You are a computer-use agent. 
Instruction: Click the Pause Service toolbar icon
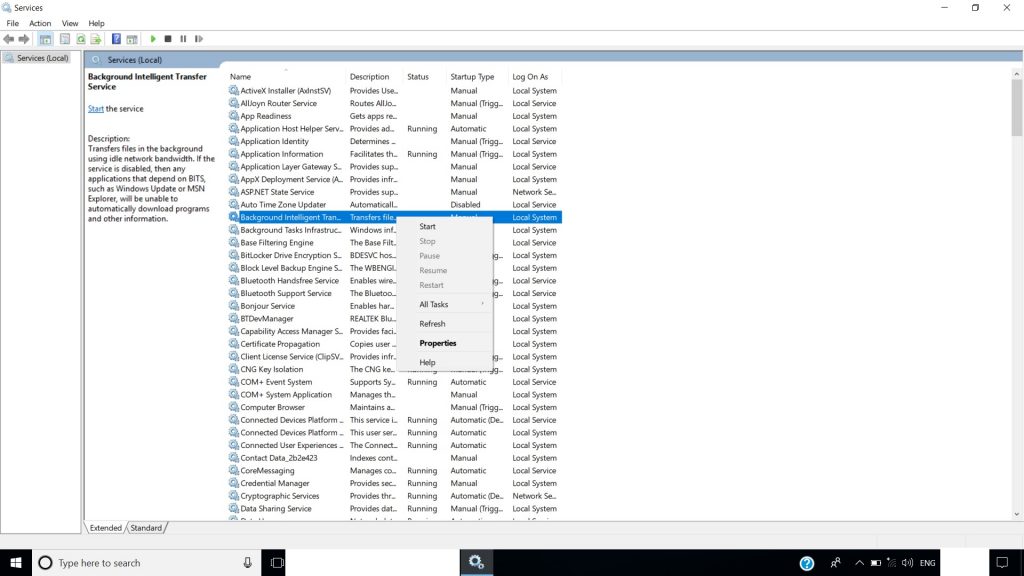[x=184, y=39]
